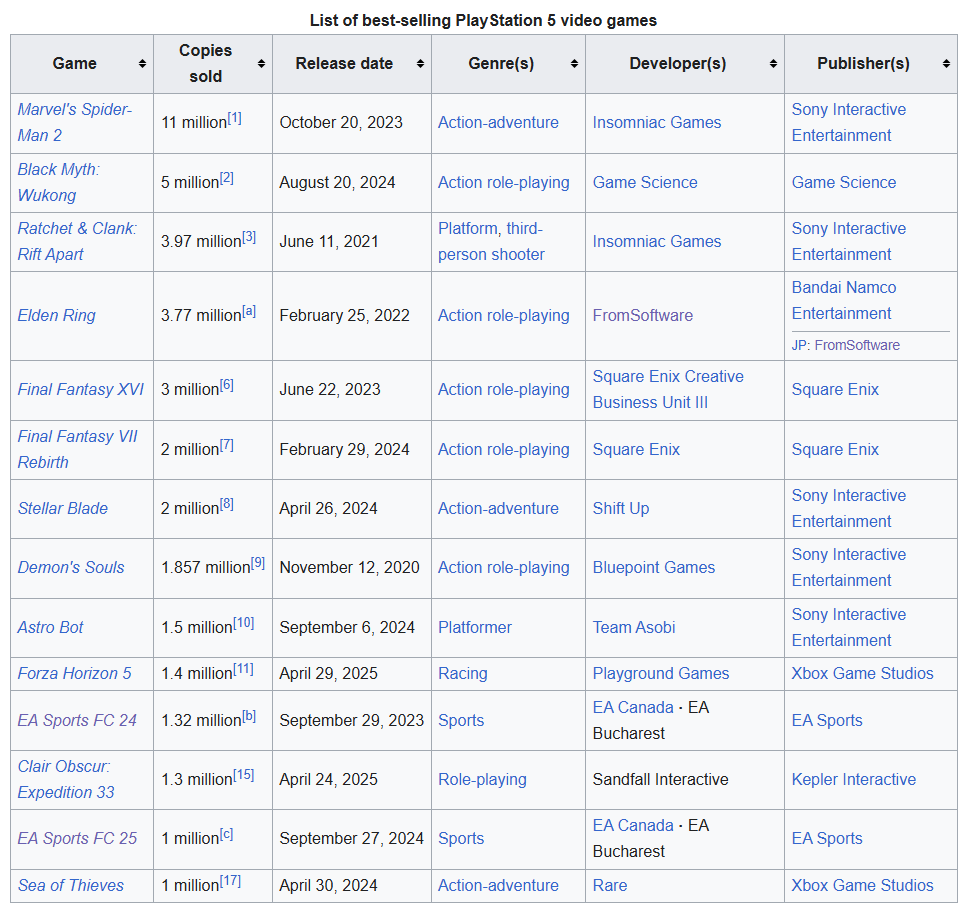Open the Kepler Interactive publisher link
Image resolution: width=965 pixels, height=910 pixels.
(854, 780)
